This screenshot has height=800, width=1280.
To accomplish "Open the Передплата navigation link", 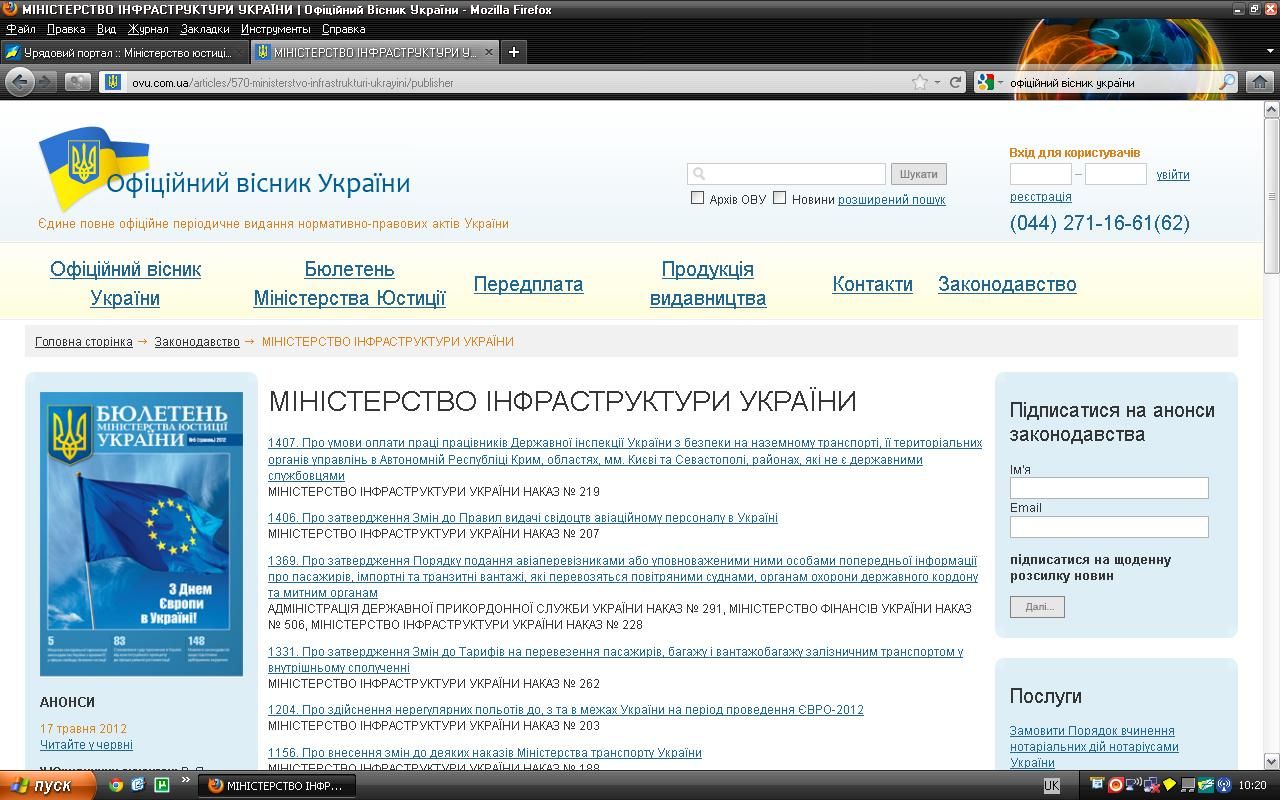I will [x=528, y=284].
